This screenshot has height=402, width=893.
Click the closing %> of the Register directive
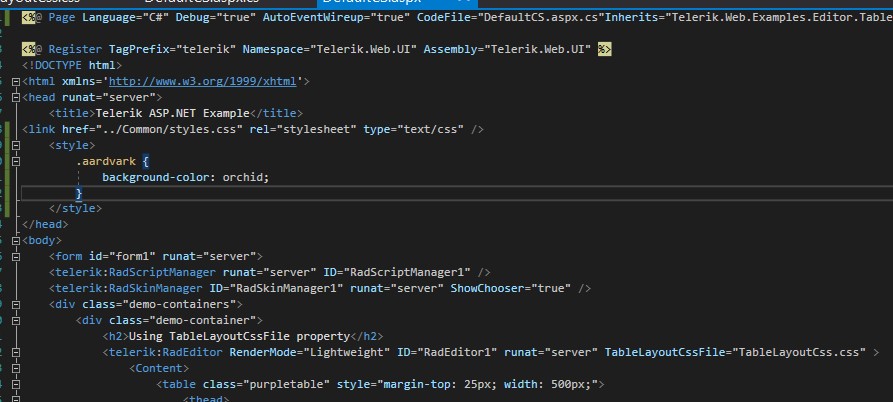coord(604,50)
